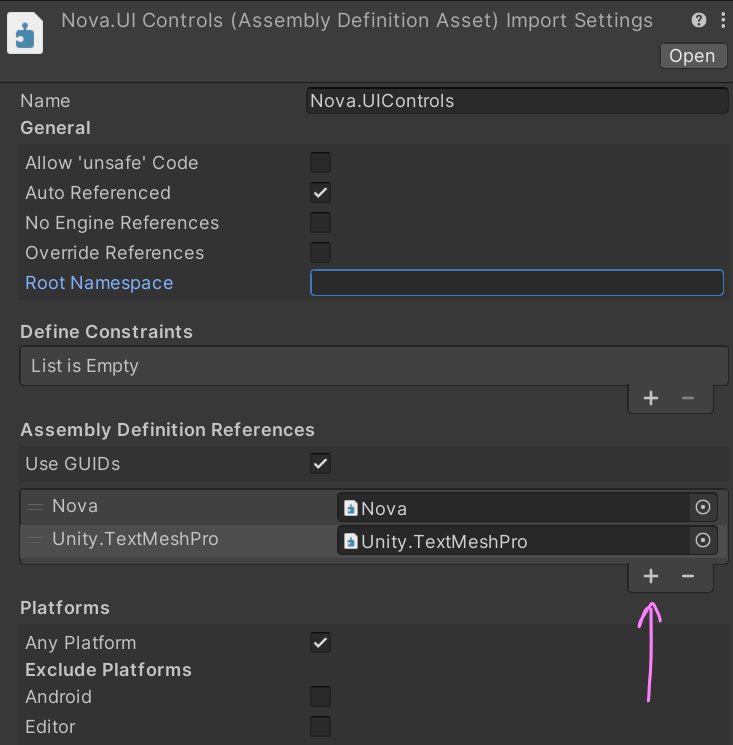Add a new assembly definition reference
733x745 pixels.
651,576
